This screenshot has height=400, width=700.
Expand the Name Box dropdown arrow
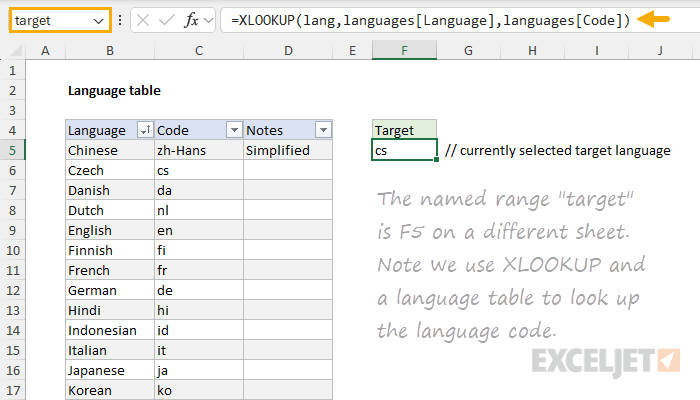click(98, 21)
